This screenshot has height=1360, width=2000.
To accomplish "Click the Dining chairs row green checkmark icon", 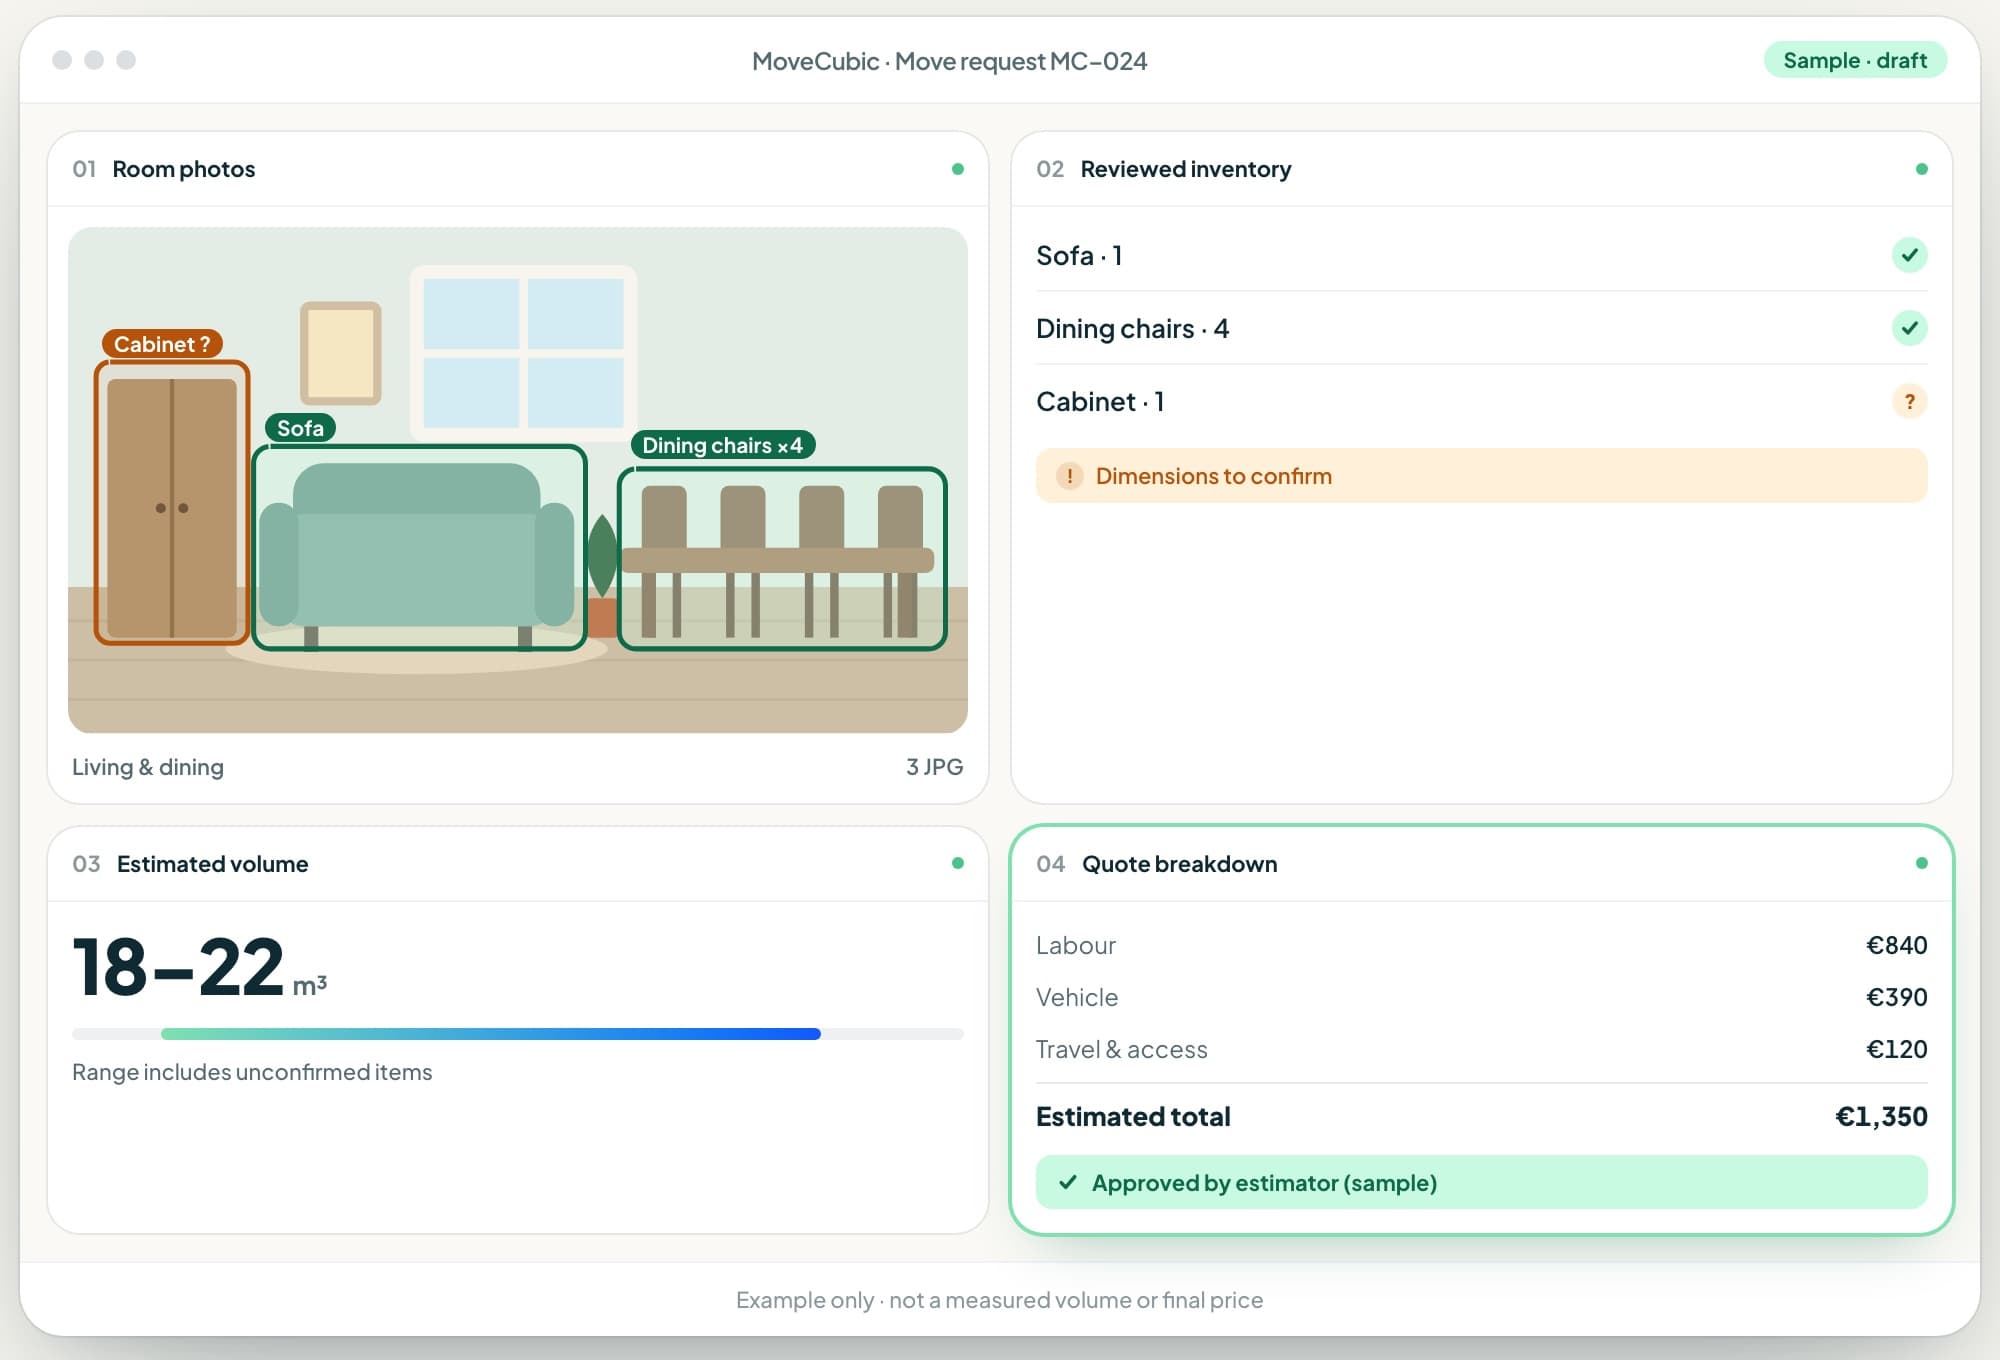I will (1909, 328).
